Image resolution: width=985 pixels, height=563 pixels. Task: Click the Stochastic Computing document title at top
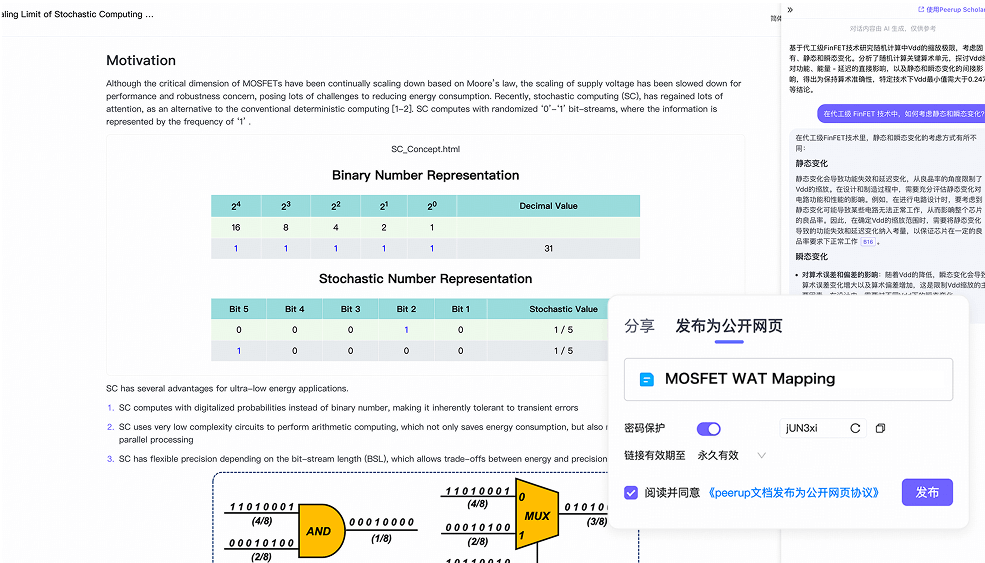tap(77, 14)
